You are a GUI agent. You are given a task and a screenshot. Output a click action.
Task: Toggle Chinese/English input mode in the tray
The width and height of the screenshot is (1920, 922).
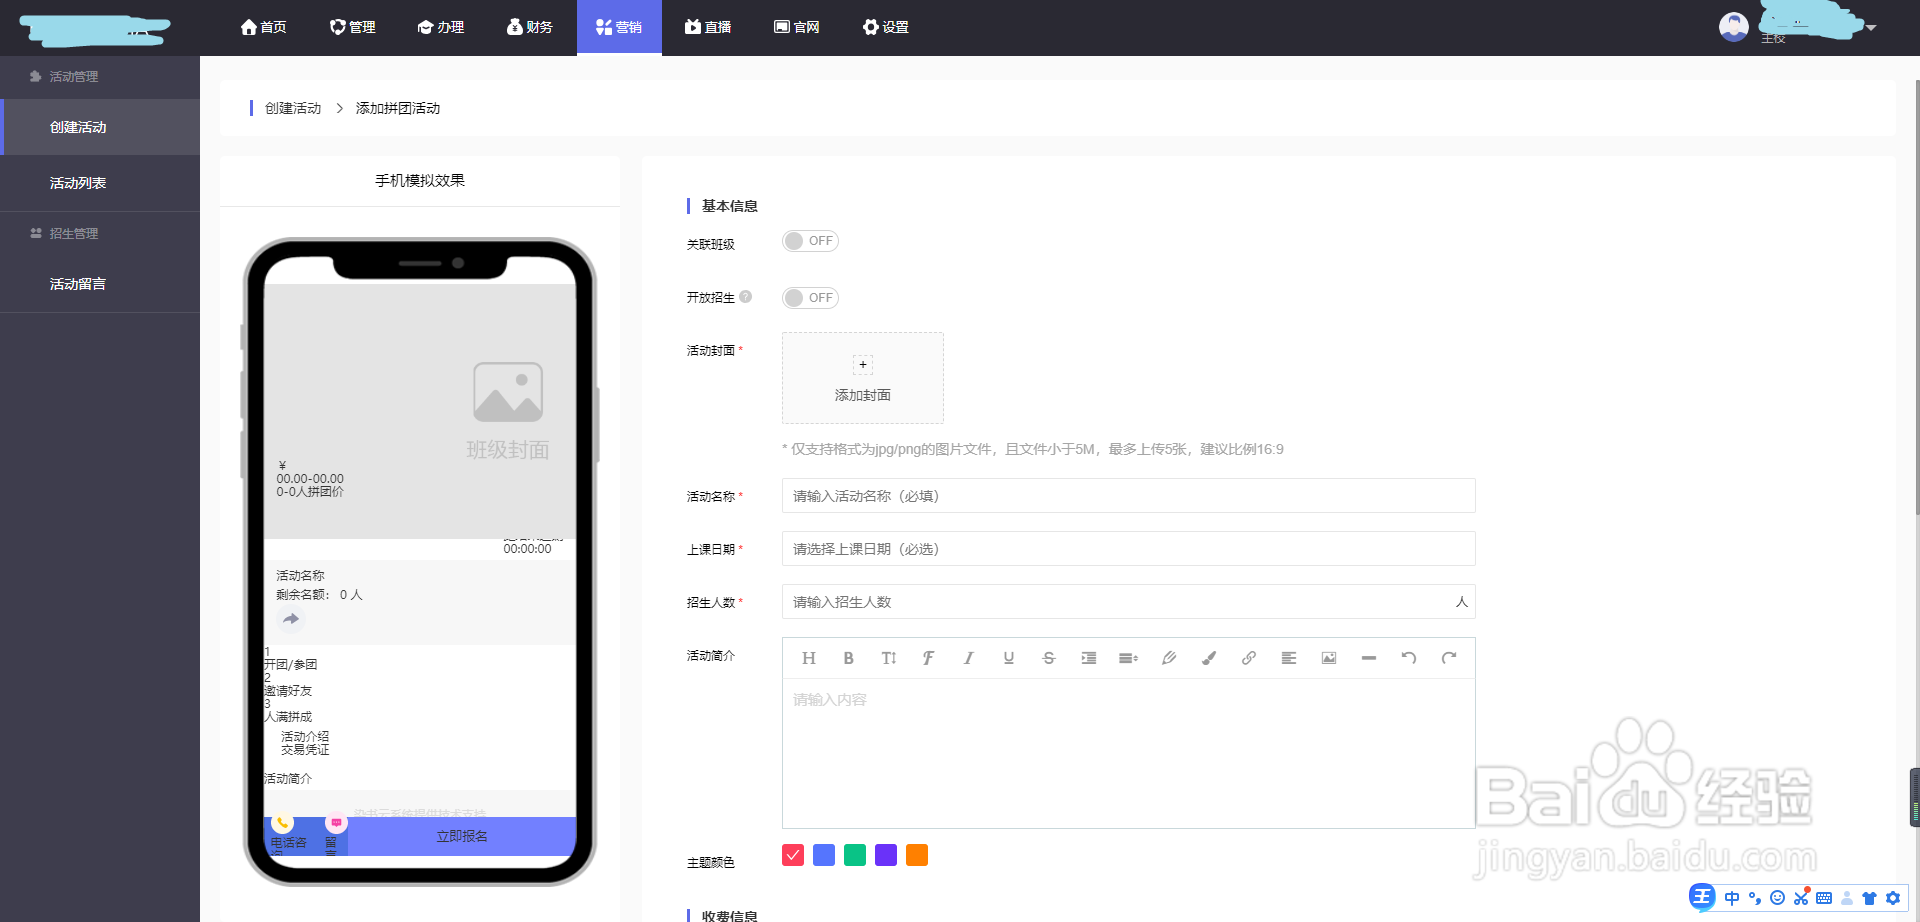1732,897
